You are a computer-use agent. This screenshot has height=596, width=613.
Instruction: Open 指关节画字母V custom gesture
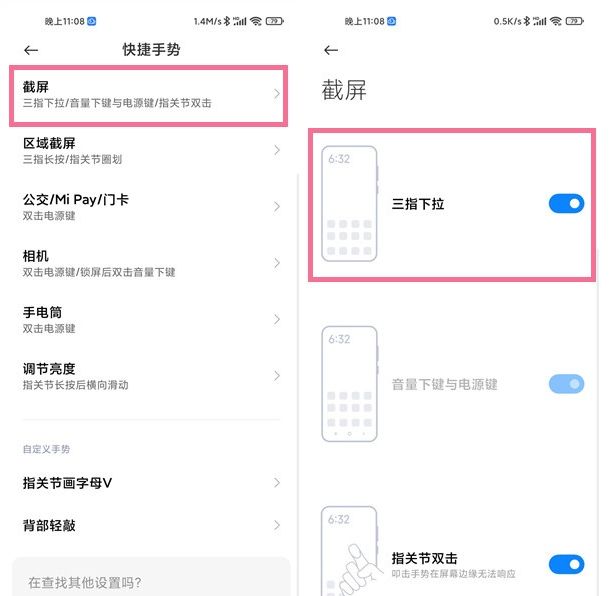pyautogui.click(x=149, y=483)
